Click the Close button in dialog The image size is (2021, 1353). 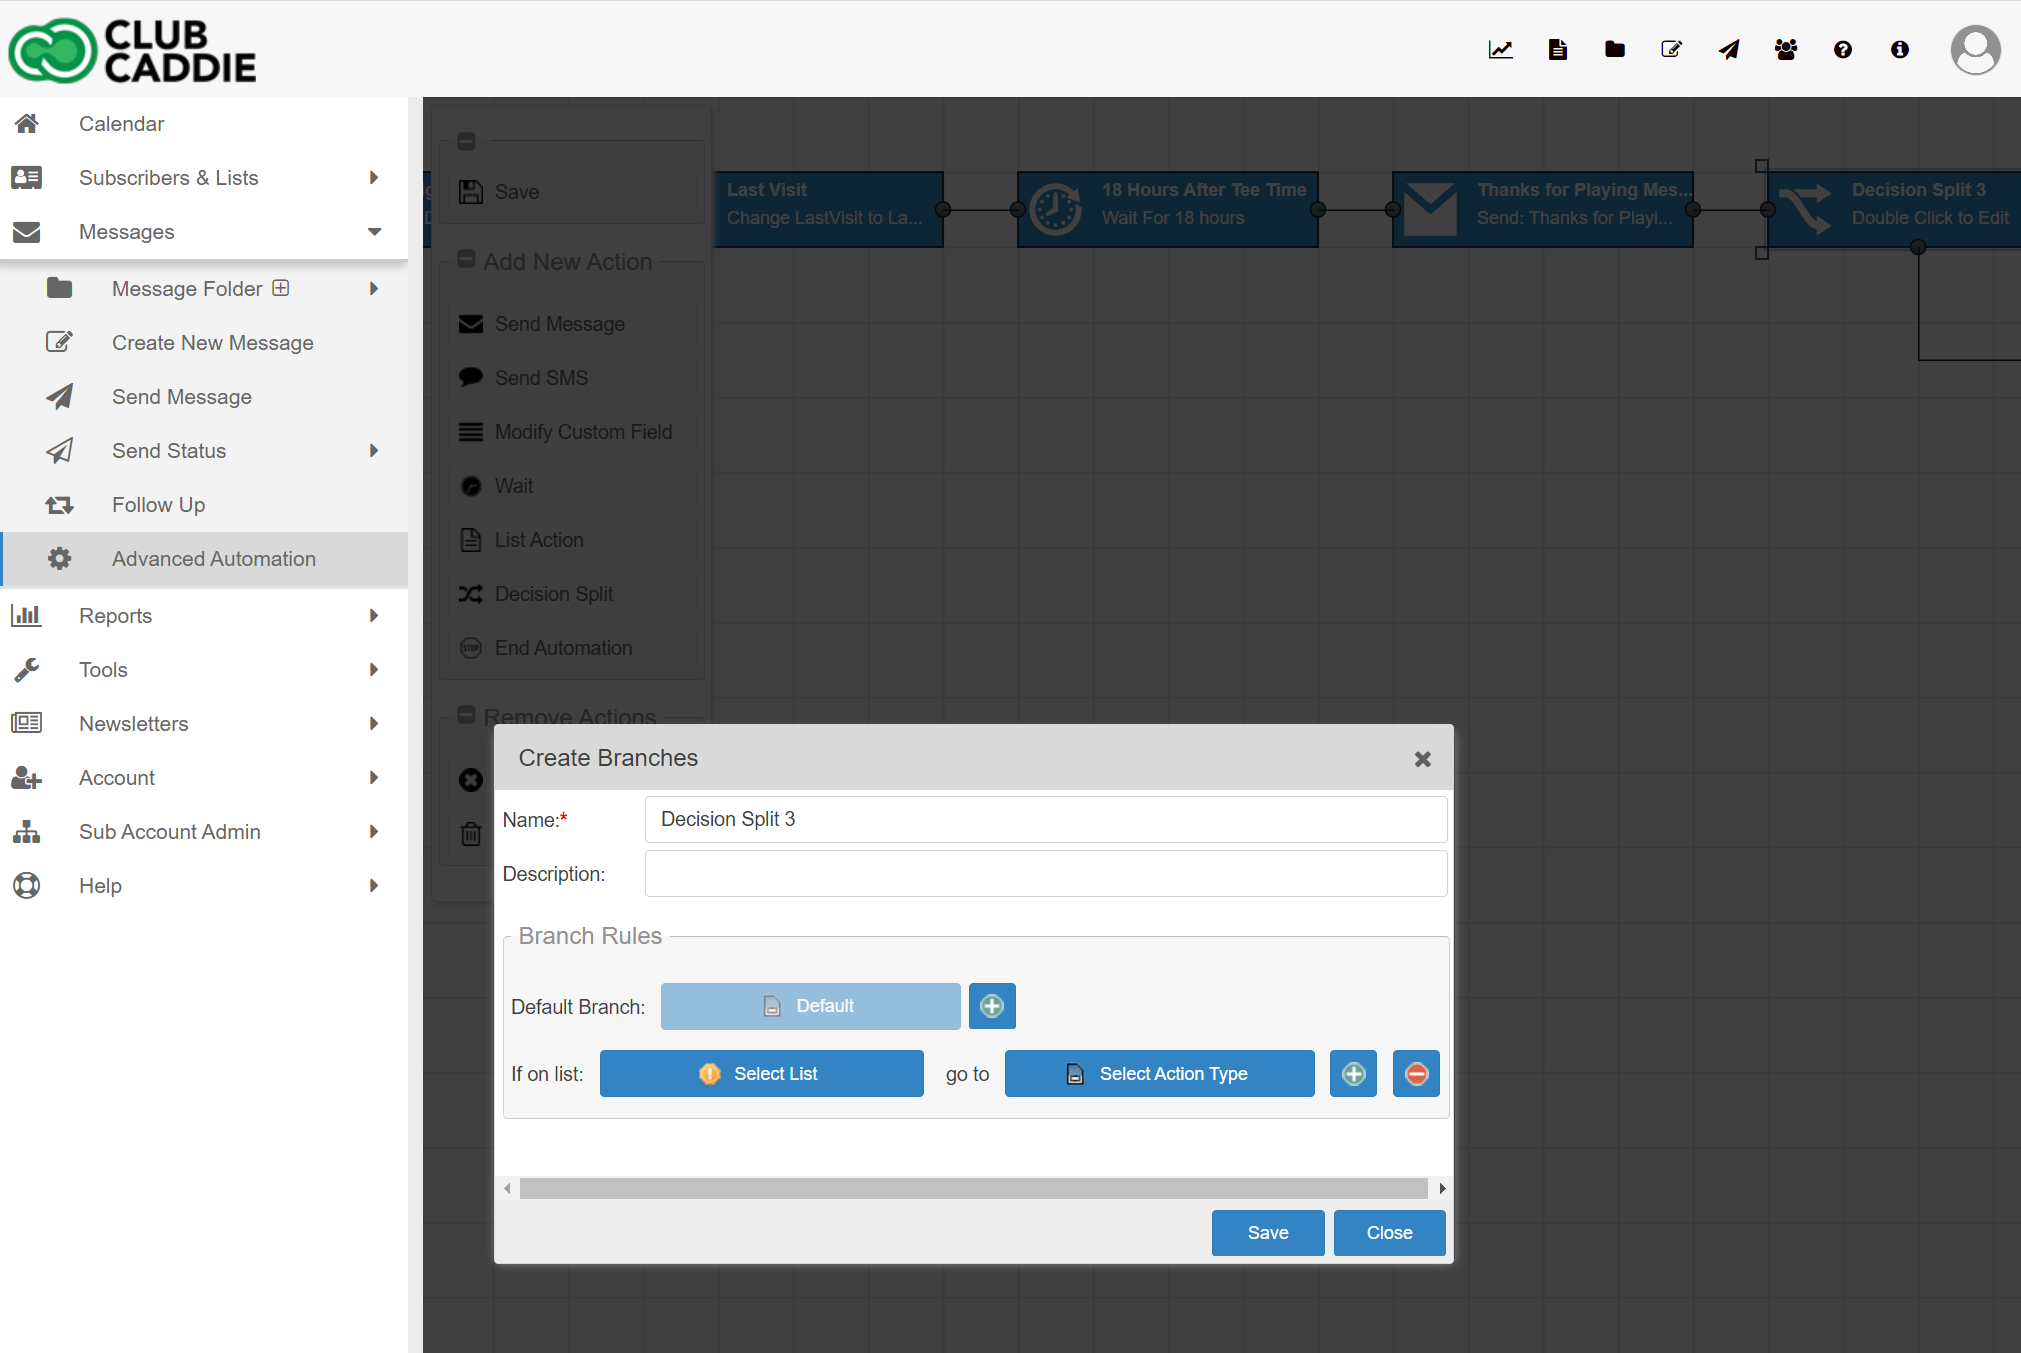pyautogui.click(x=1389, y=1233)
